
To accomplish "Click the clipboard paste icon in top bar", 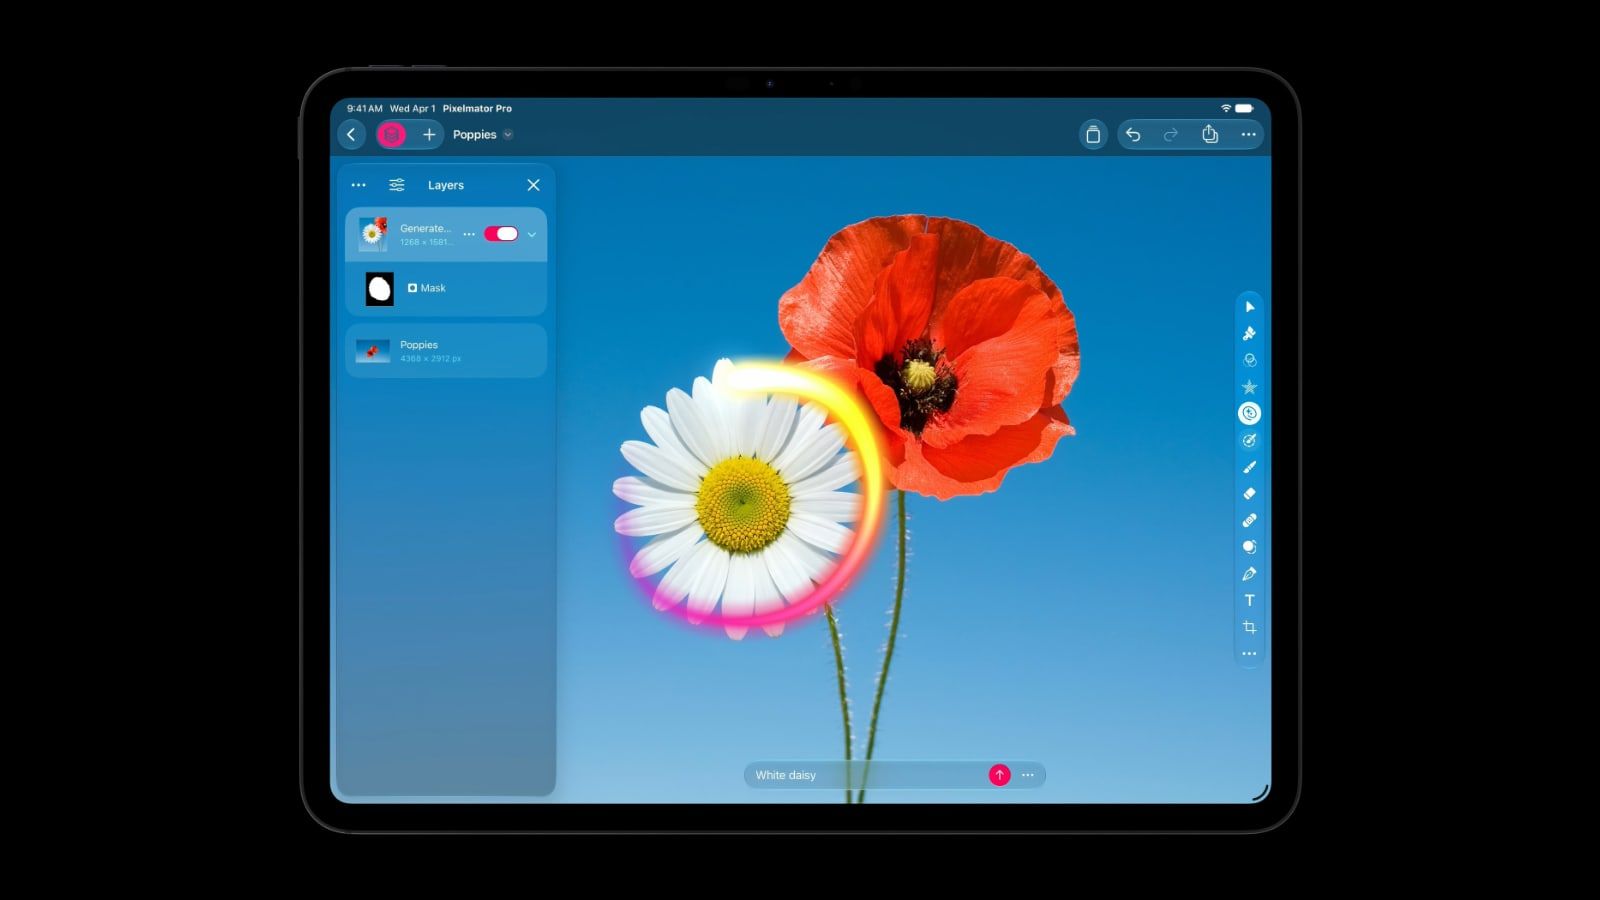I will coord(1093,135).
